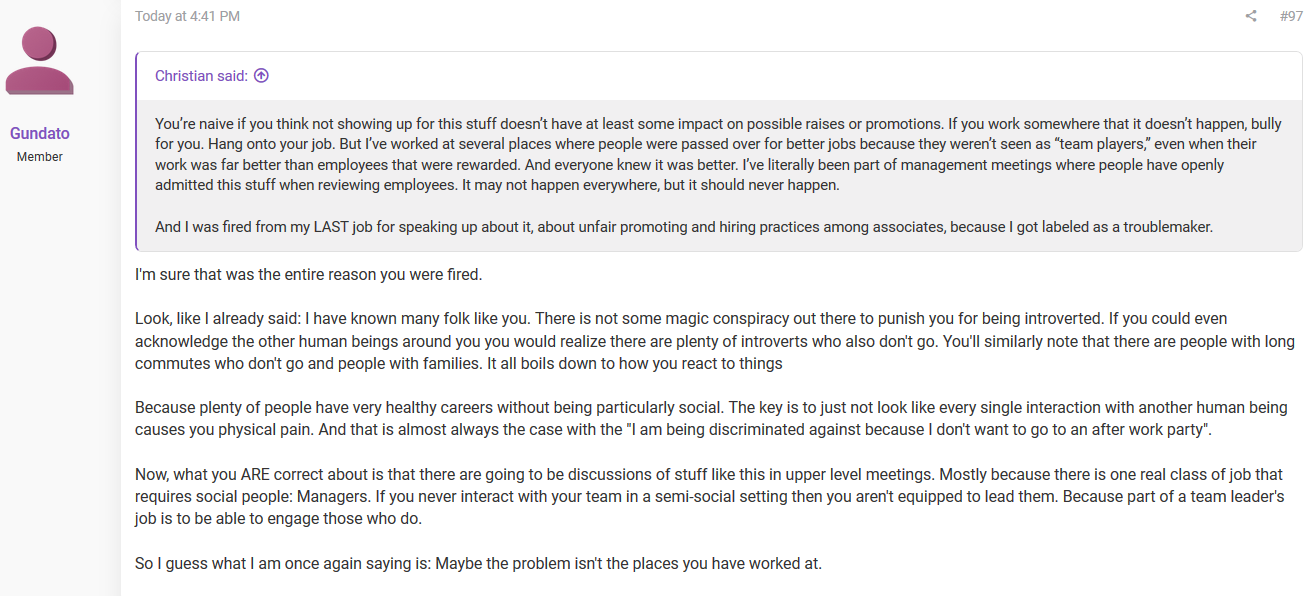
Task: Click the 'Christian said:' quote header link
Action: pyautogui.click(x=201, y=76)
